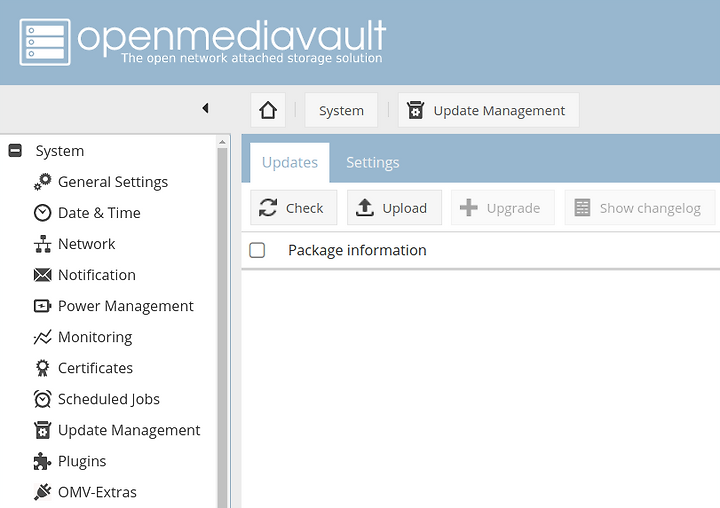Click the Upgrade button
This screenshot has width=720, height=508.
click(x=503, y=208)
